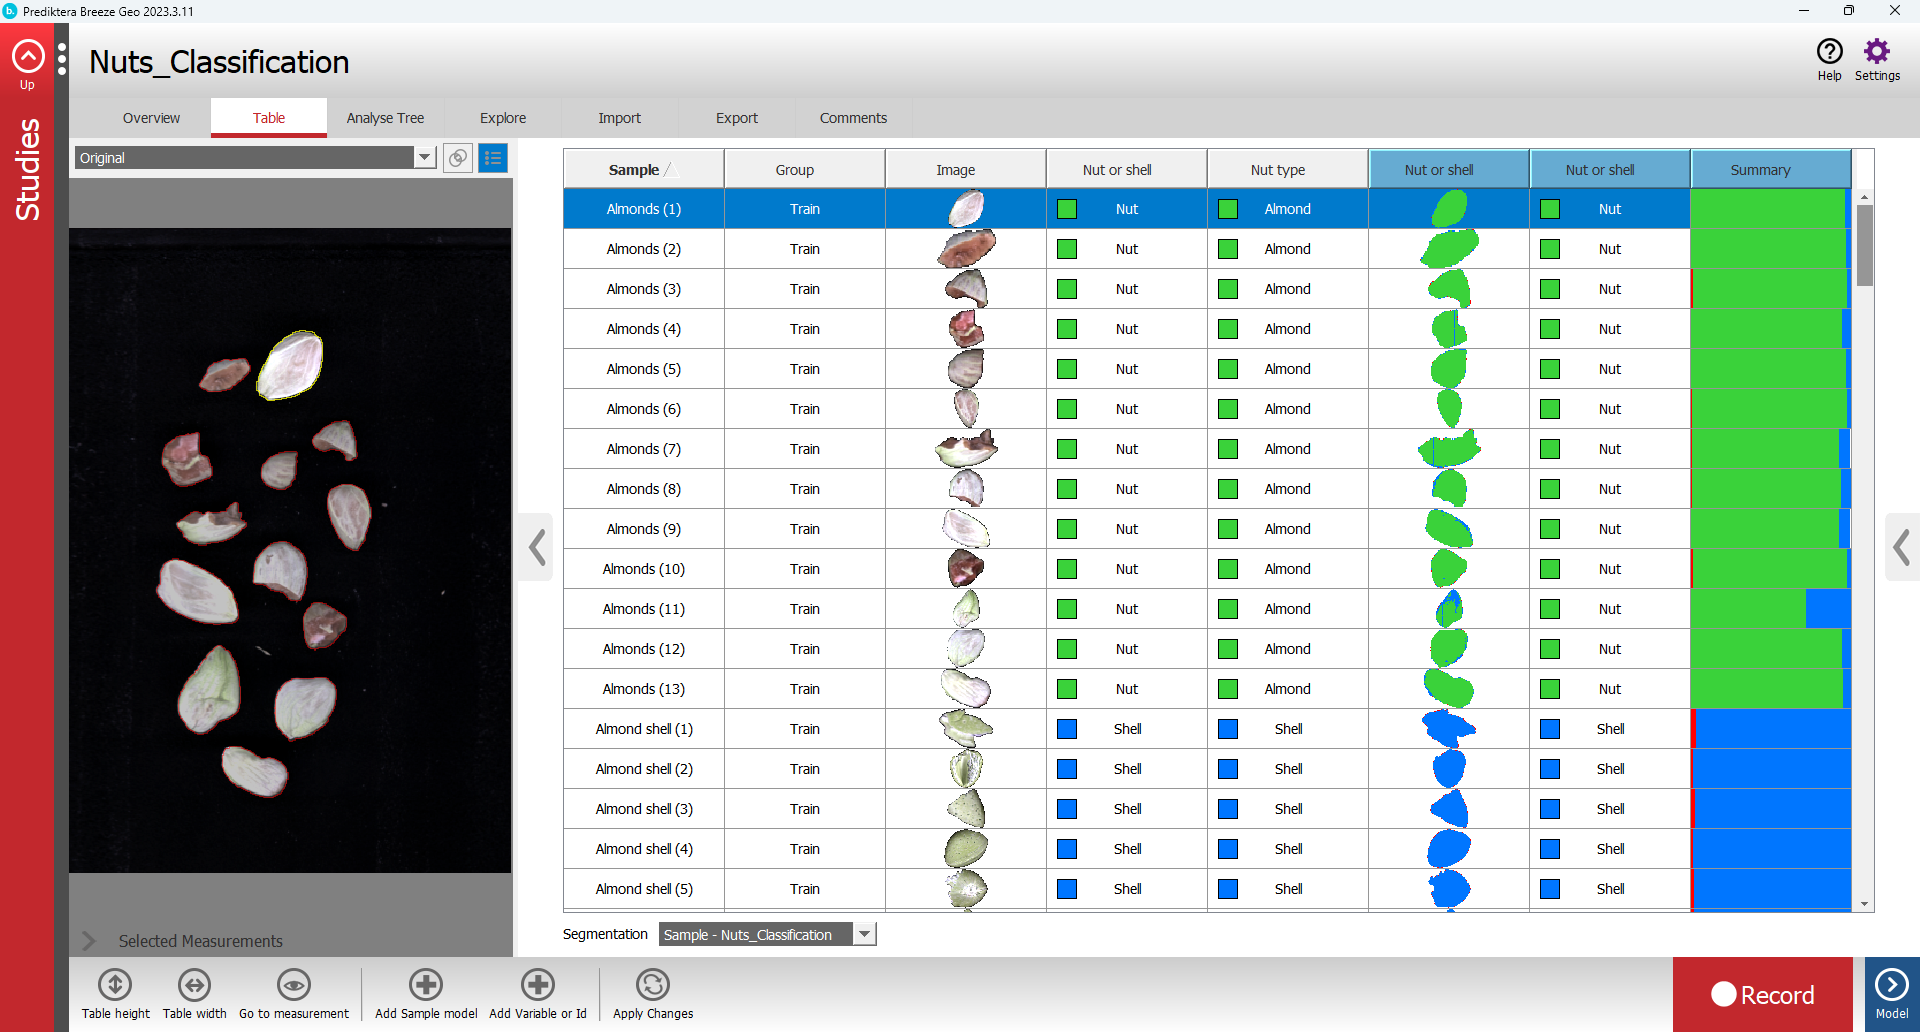This screenshot has height=1032, width=1920.
Task: Click the green Nut swatch in Almonds (4) row
Action: pyautogui.click(x=1067, y=329)
